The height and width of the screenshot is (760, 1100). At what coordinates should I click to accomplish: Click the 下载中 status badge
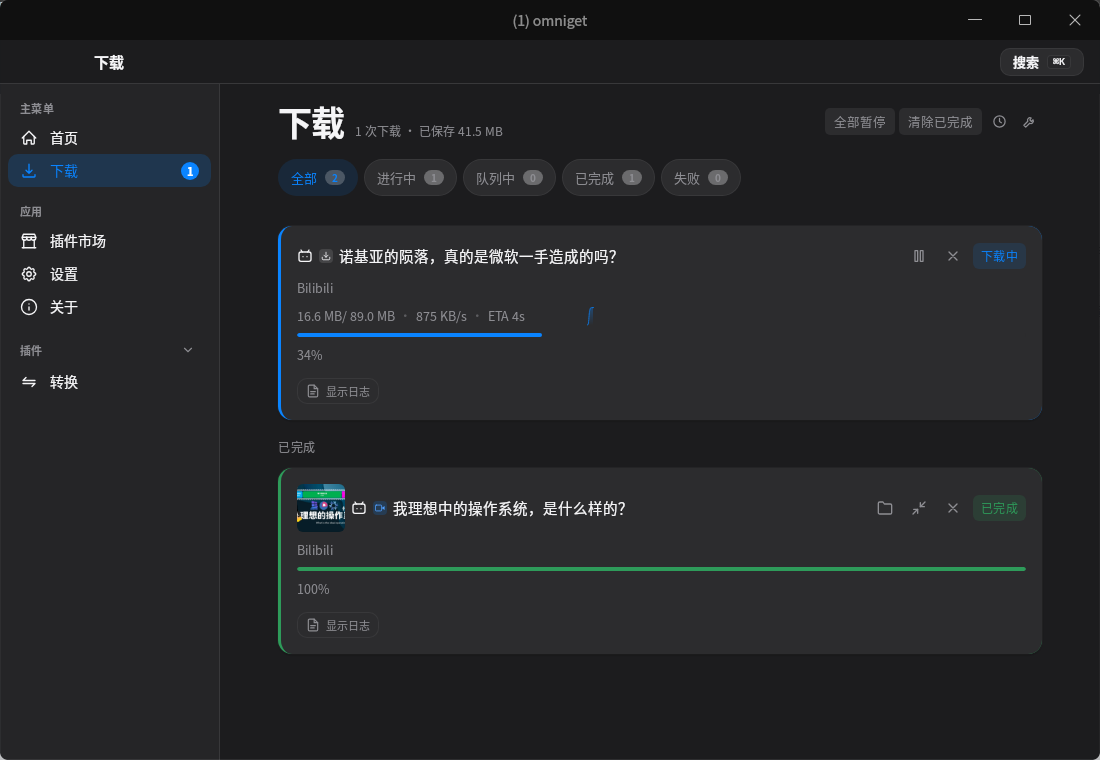[x=1000, y=256]
